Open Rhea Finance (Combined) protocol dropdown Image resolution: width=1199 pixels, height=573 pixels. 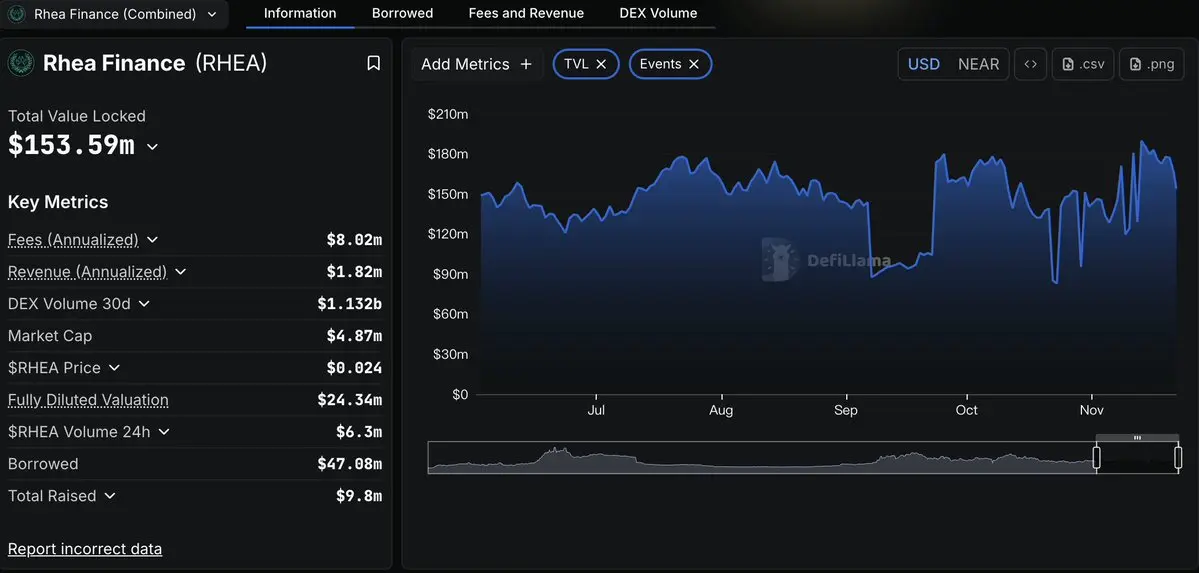(115, 14)
